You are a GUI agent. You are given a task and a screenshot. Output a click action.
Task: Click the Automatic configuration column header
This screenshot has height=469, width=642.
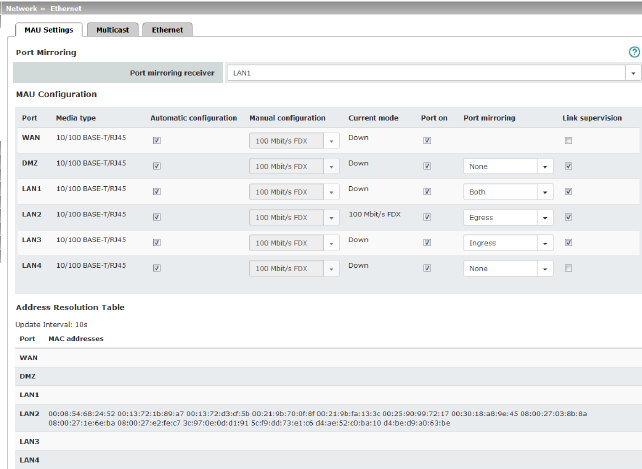[194, 118]
